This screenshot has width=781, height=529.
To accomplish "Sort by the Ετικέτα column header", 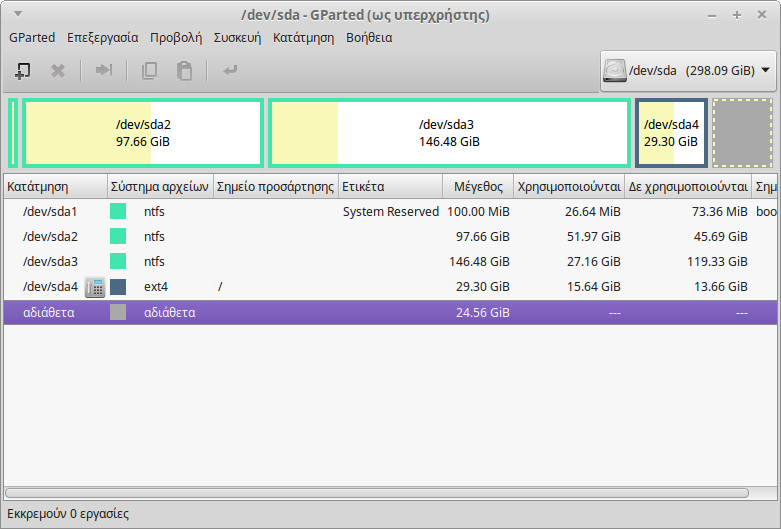I will pyautogui.click(x=390, y=187).
